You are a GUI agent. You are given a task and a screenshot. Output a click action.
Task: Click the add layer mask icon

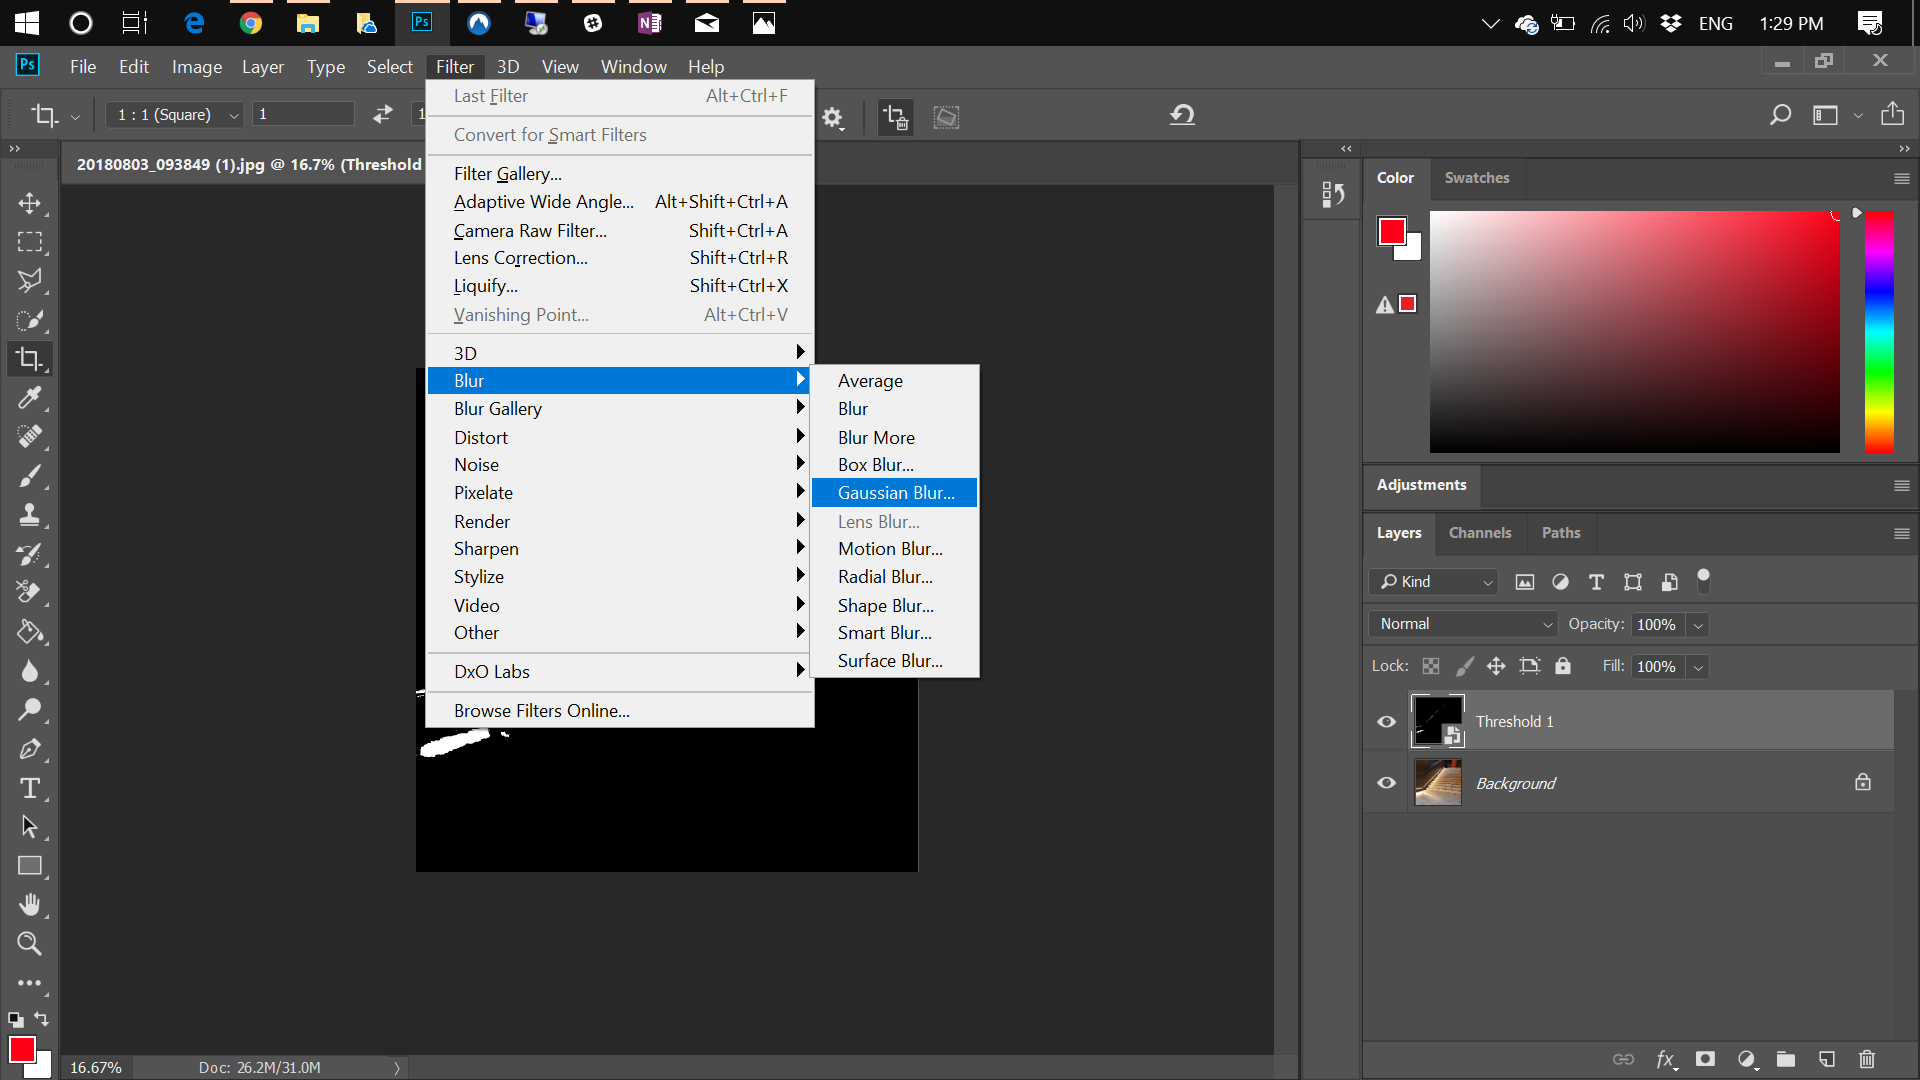click(x=1706, y=1059)
